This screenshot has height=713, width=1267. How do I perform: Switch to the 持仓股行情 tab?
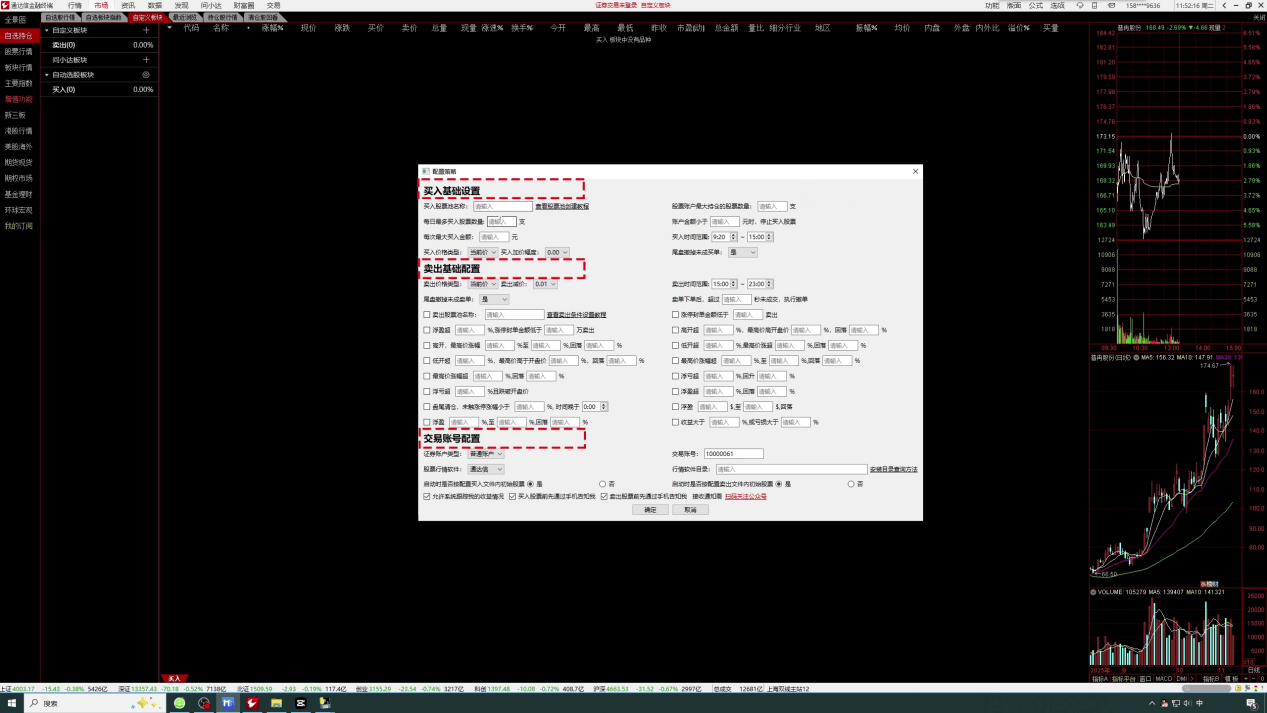click(222, 17)
